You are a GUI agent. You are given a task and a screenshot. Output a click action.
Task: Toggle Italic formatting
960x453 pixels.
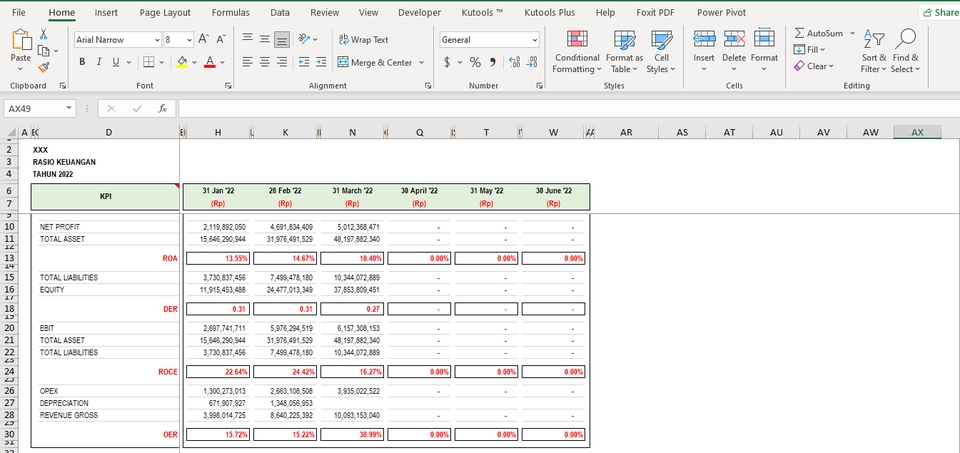point(99,62)
